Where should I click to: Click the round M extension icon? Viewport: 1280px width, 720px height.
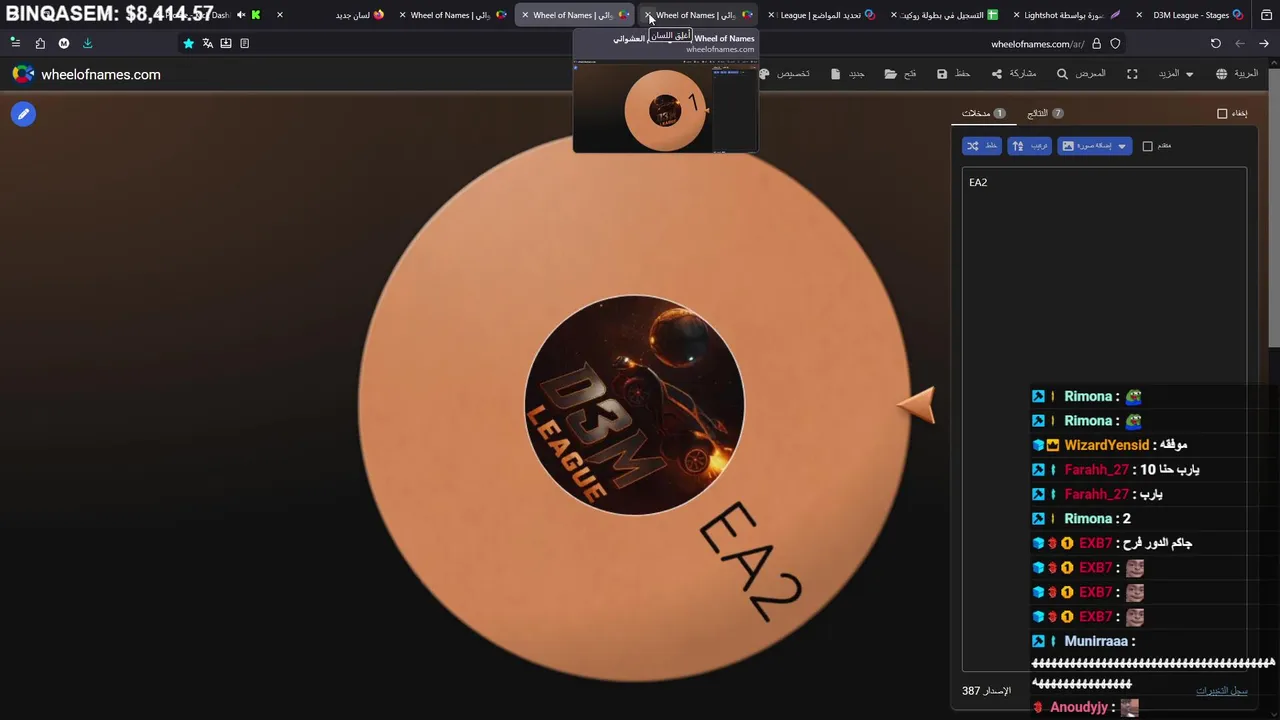pyautogui.click(x=64, y=43)
